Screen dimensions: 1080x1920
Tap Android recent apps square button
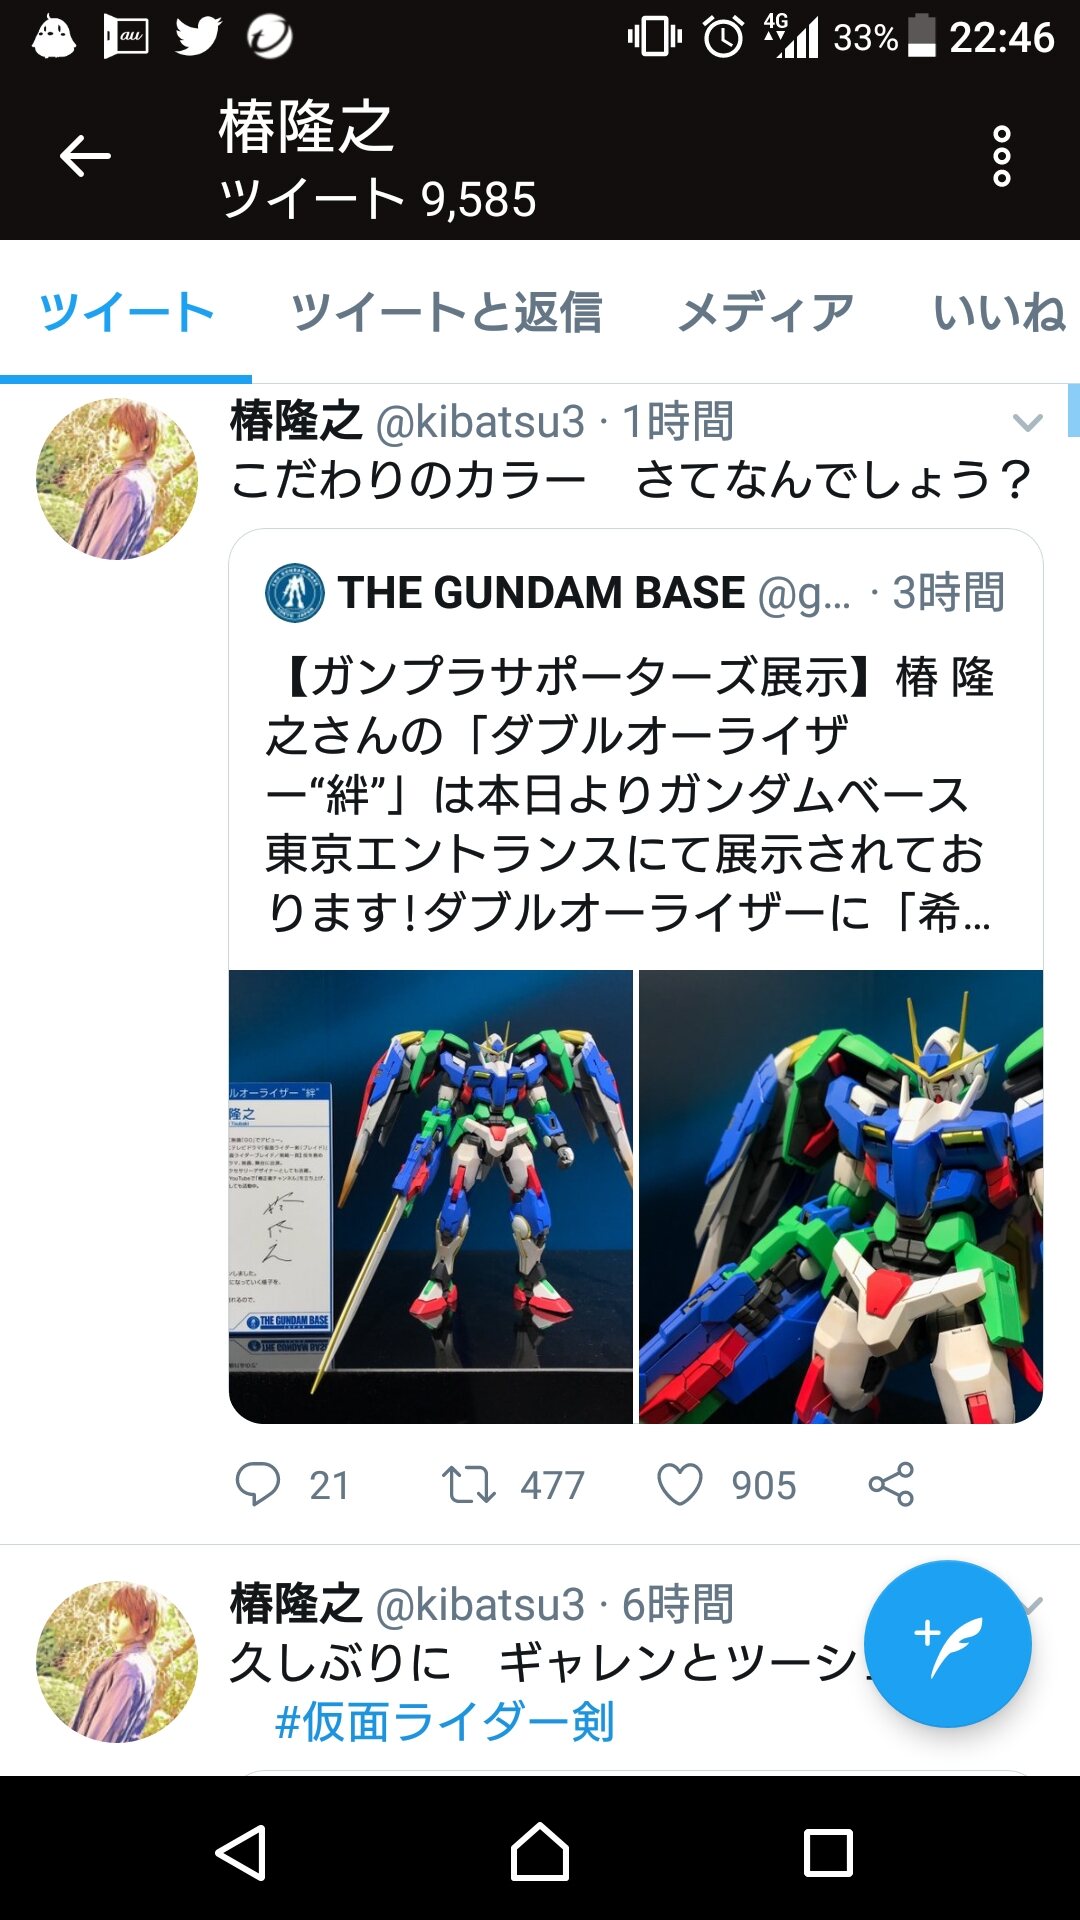coord(828,1853)
